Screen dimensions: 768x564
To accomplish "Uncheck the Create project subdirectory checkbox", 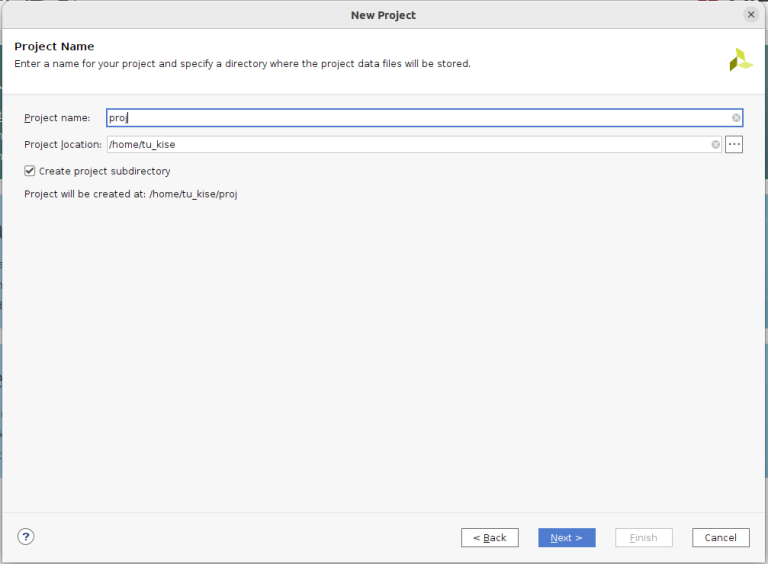I will point(30,171).
